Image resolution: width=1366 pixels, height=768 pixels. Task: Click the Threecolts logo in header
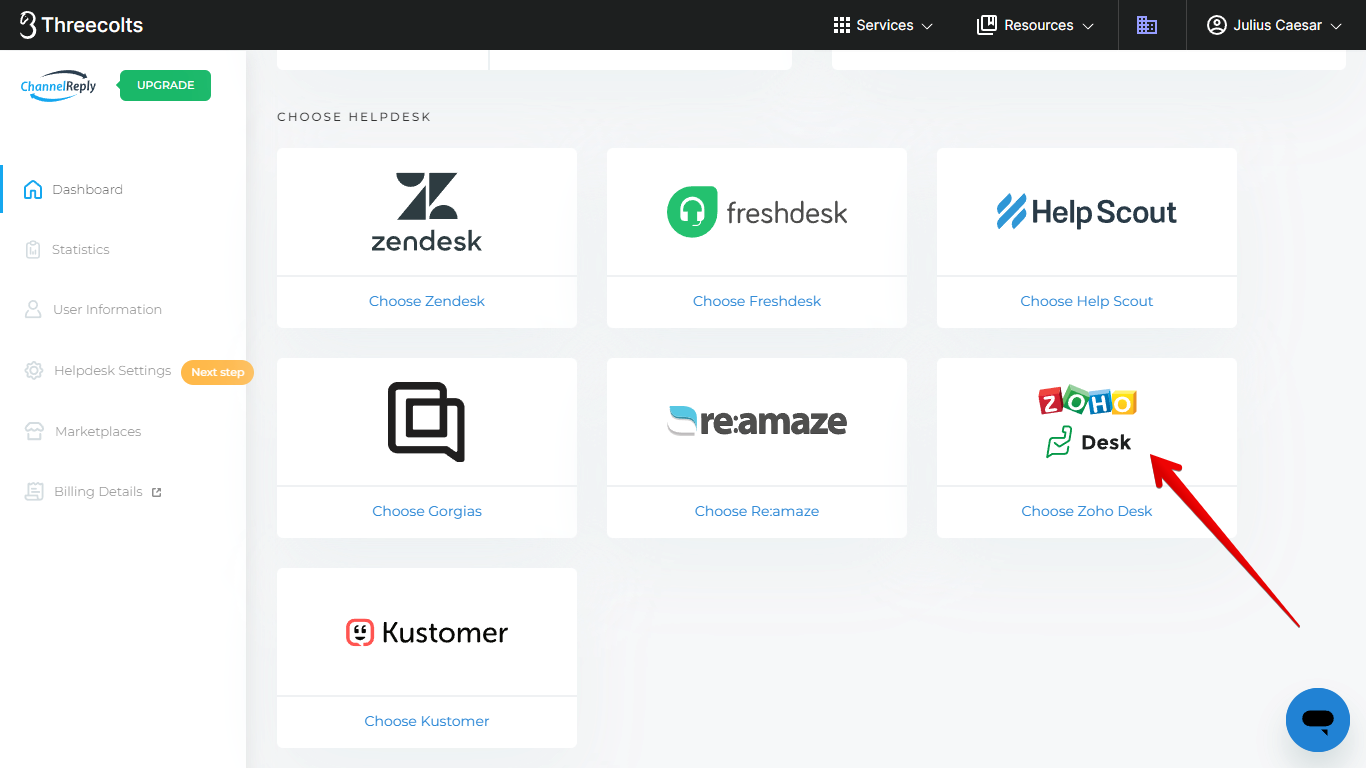click(81, 25)
